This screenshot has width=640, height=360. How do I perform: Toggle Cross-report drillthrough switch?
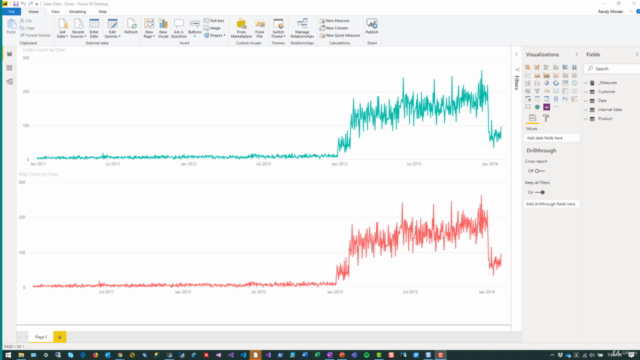540,171
